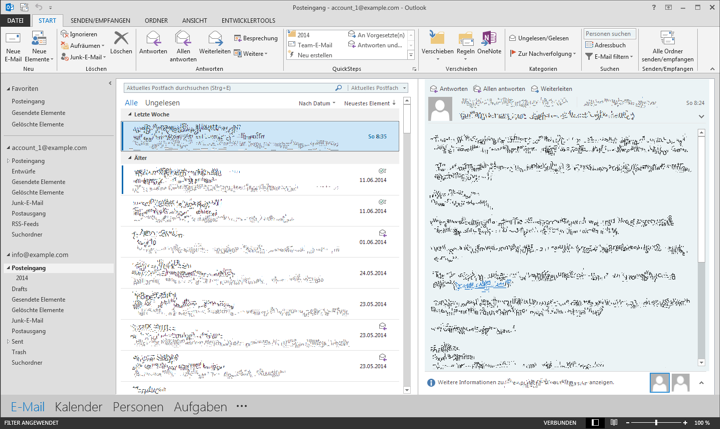The width and height of the screenshot is (720, 429).
Task: Click the reading pane's Antworten icon
Action: (x=433, y=89)
